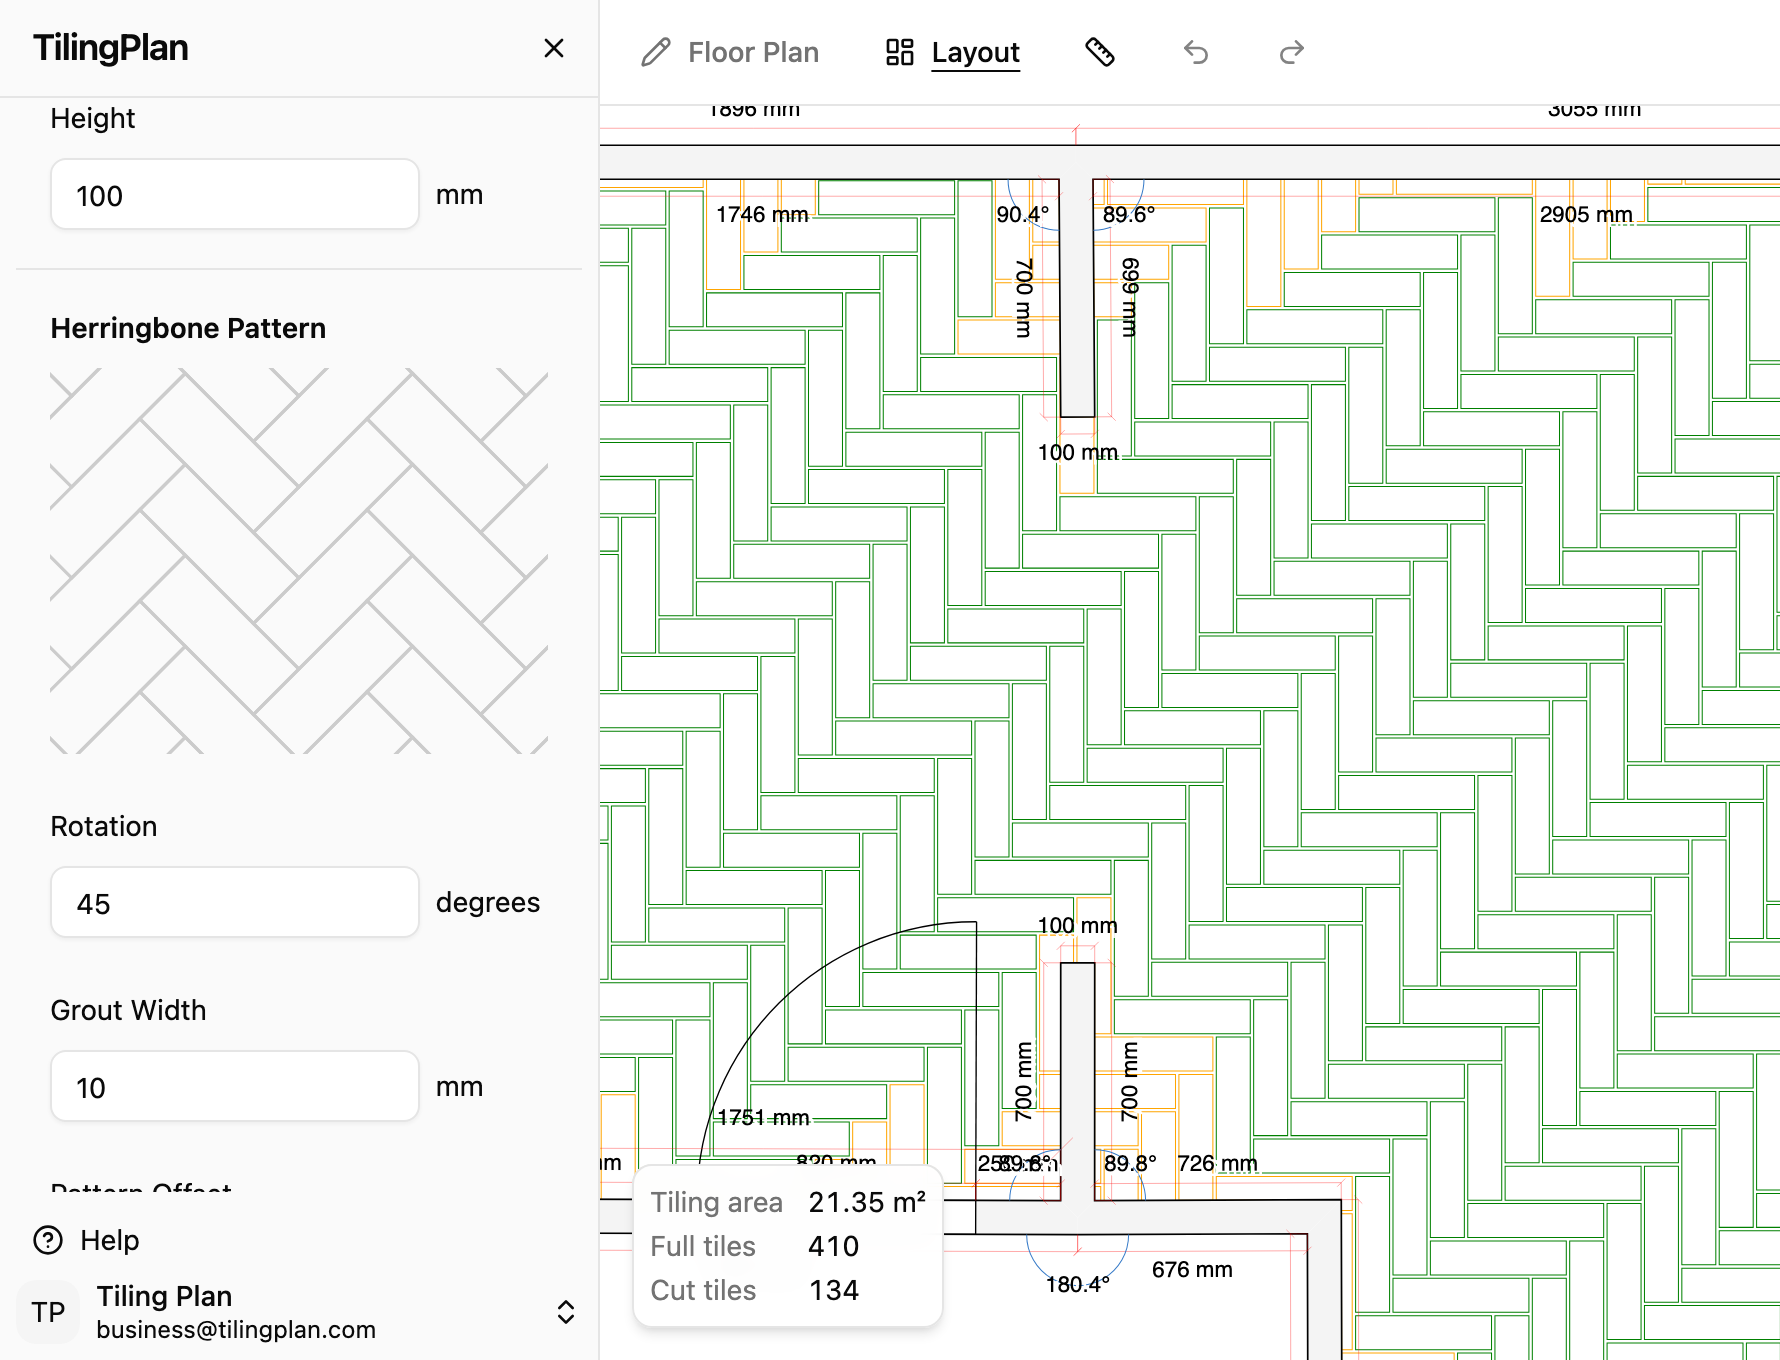The image size is (1780, 1360).
Task: Click the pencil icon beside Floor Plan
Action: click(656, 52)
